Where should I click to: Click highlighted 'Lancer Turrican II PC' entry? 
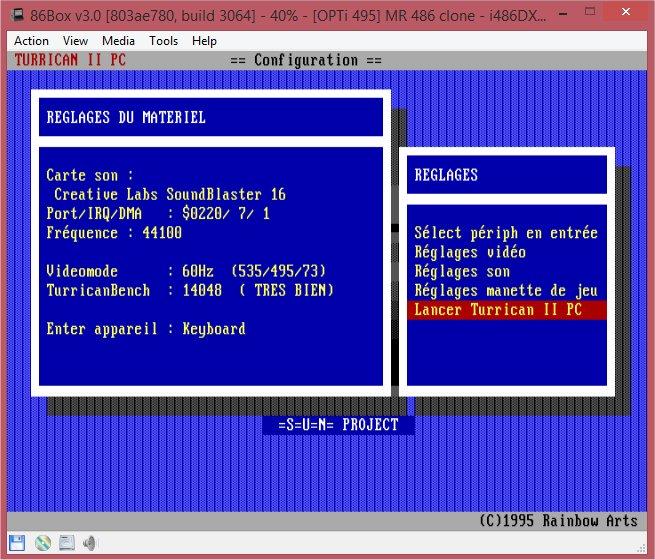pyautogui.click(x=497, y=310)
